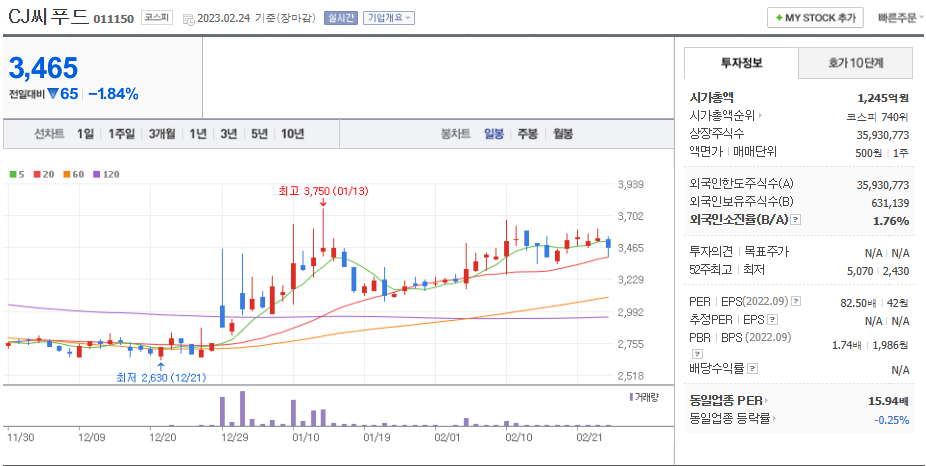926x466 pixels.
Task: Click the 외국인보유주식수 value 631,139
Action: coord(888,203)
